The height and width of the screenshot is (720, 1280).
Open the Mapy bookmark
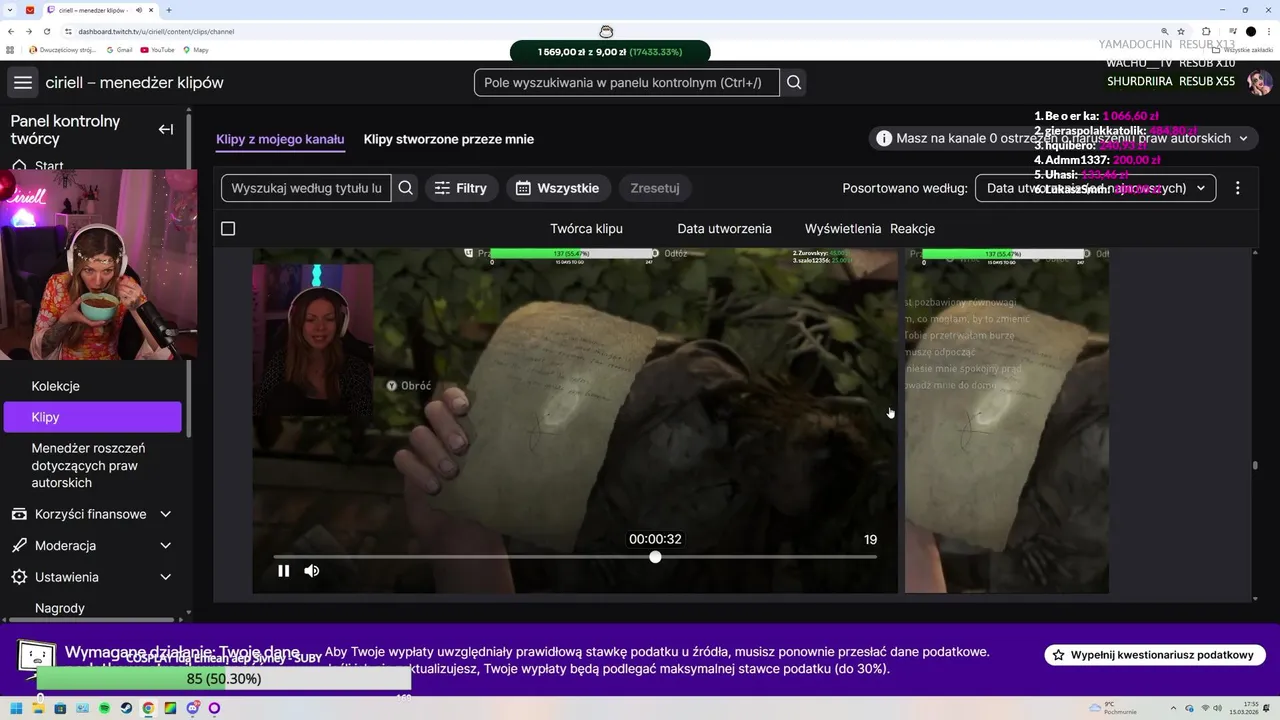click(x=195, y=49)
